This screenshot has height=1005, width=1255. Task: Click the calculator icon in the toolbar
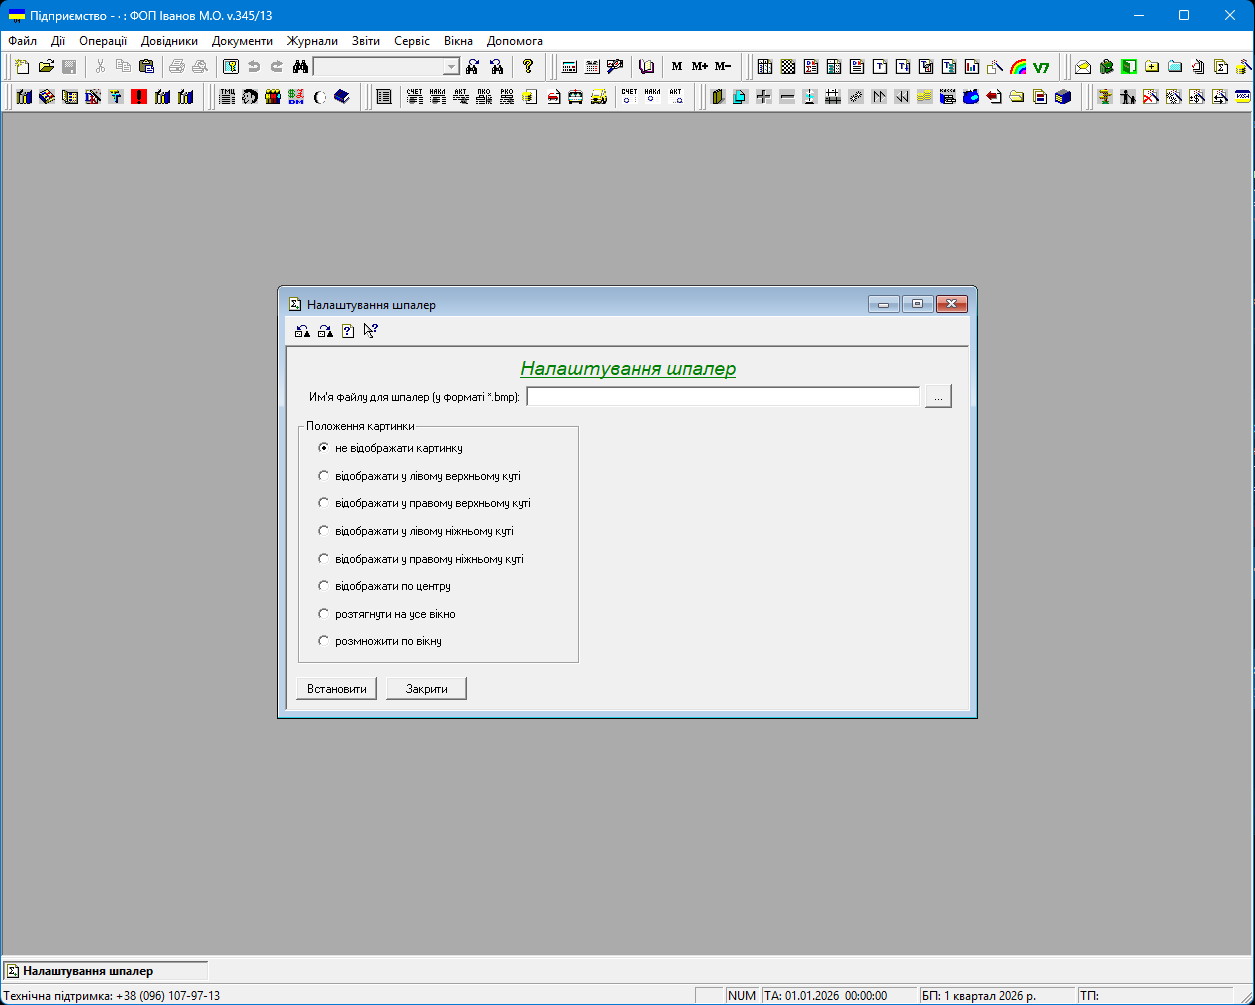(x=570, y=67)
